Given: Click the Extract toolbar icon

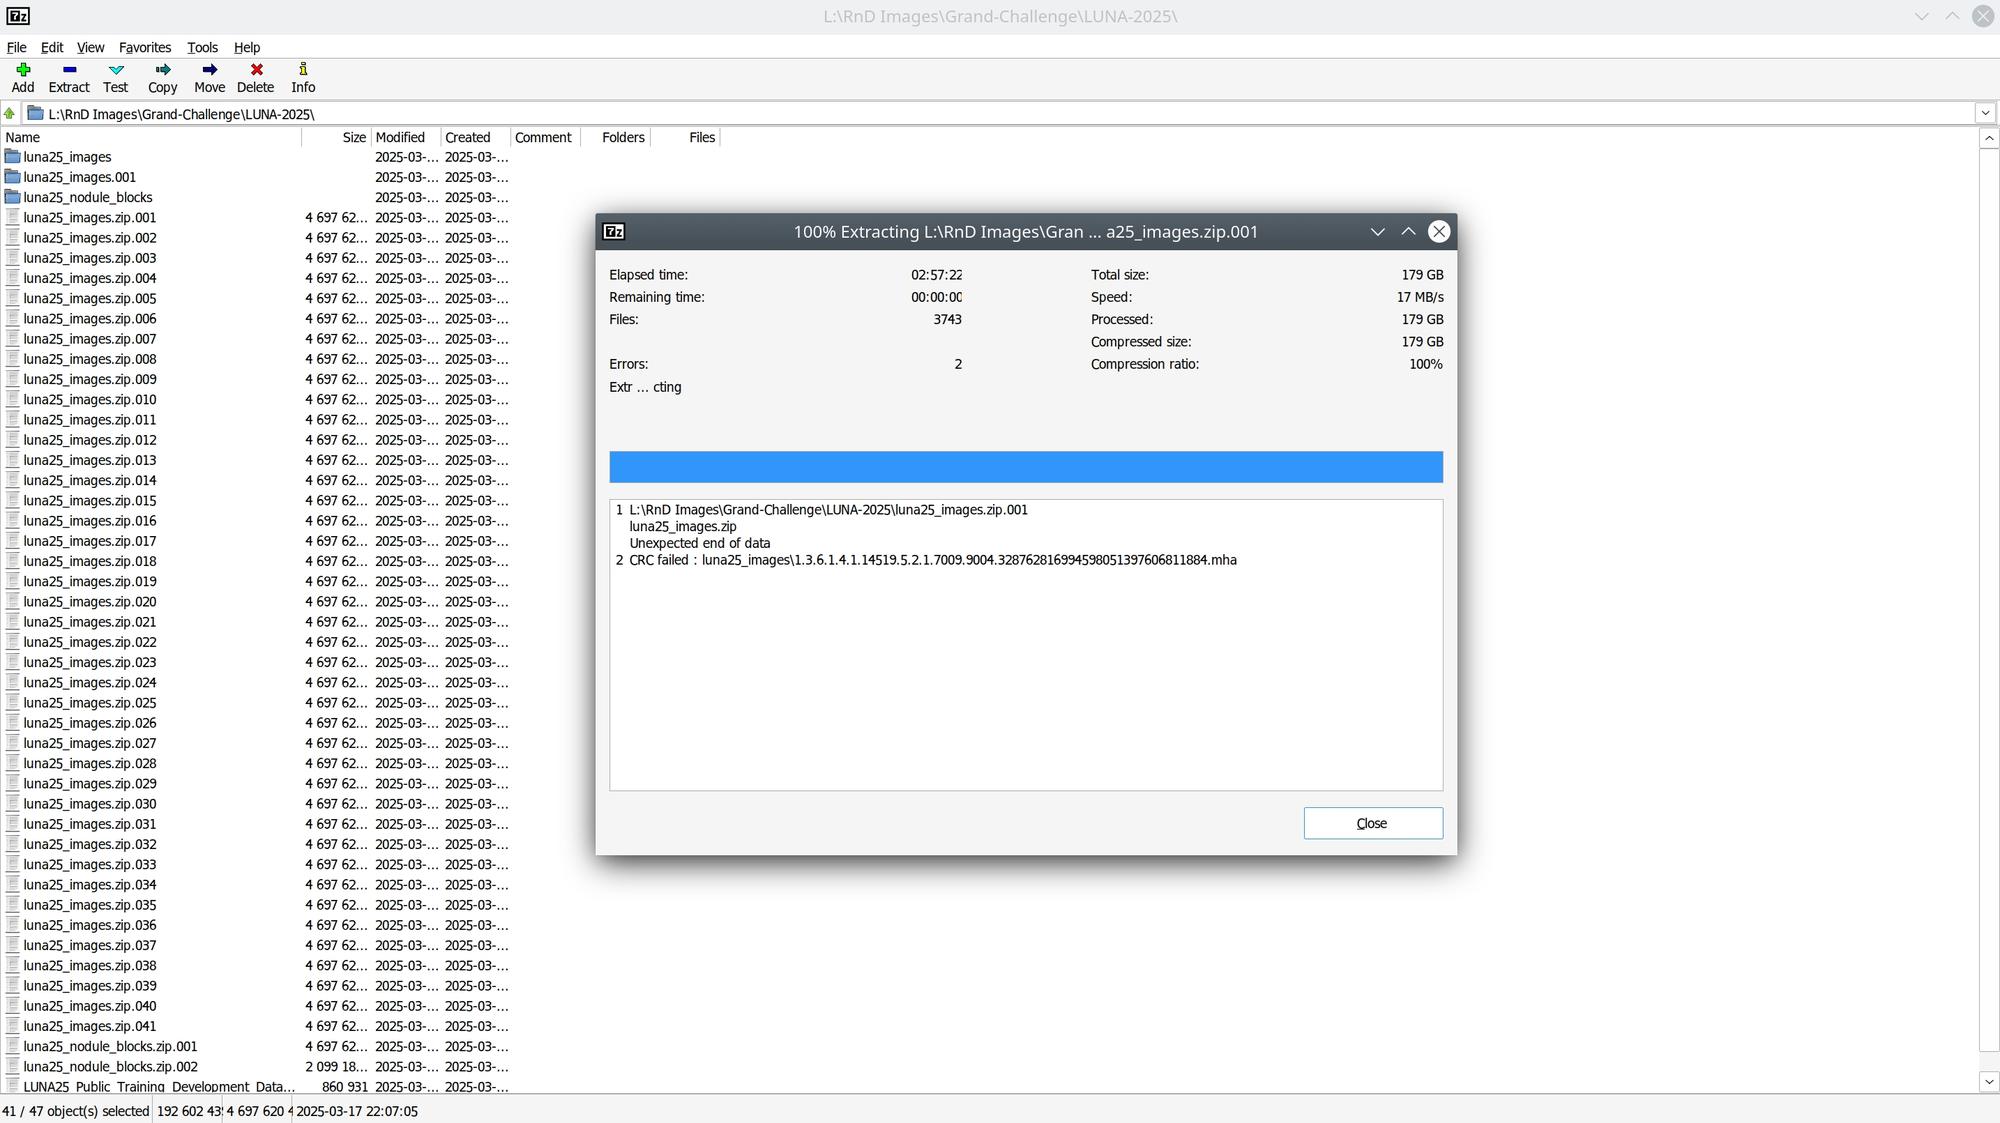Looking at the screenshot, I should [69, 70].
